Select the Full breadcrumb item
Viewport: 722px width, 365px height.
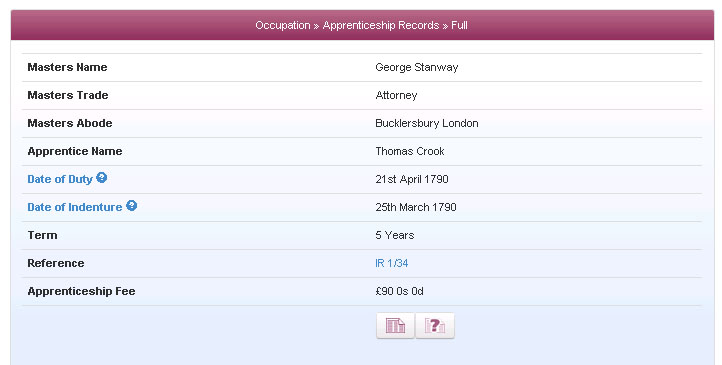point(460,25)
